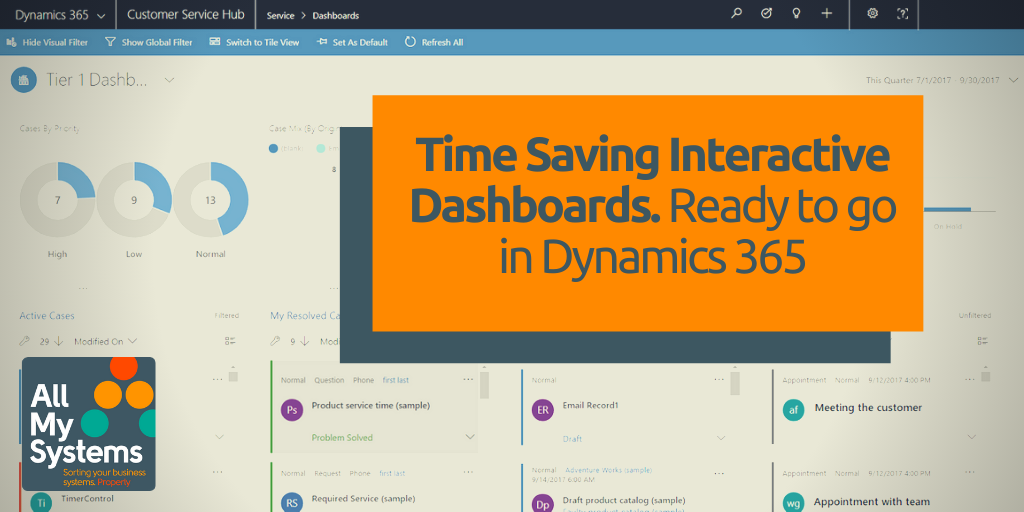Click the Ps purple avatar
Viewport: 1024px width, 512px height.
click(292, 410)
